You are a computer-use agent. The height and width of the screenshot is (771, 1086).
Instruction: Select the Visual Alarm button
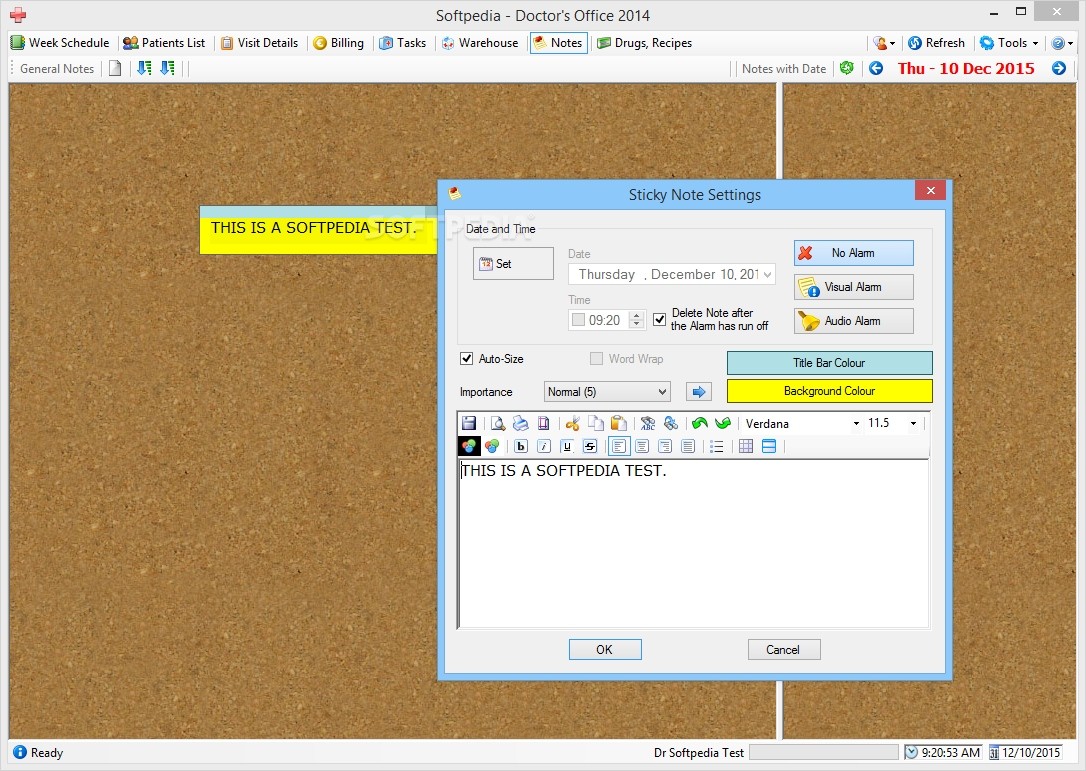coord(853,287)
